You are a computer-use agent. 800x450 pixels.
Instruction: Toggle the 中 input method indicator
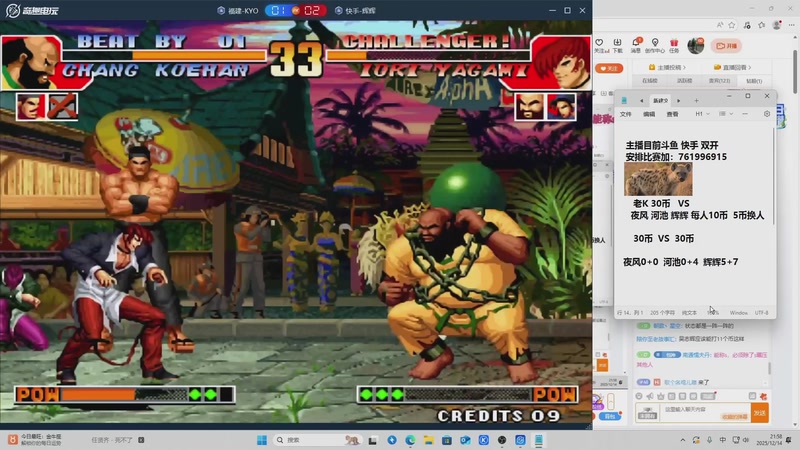click(722, 440)
